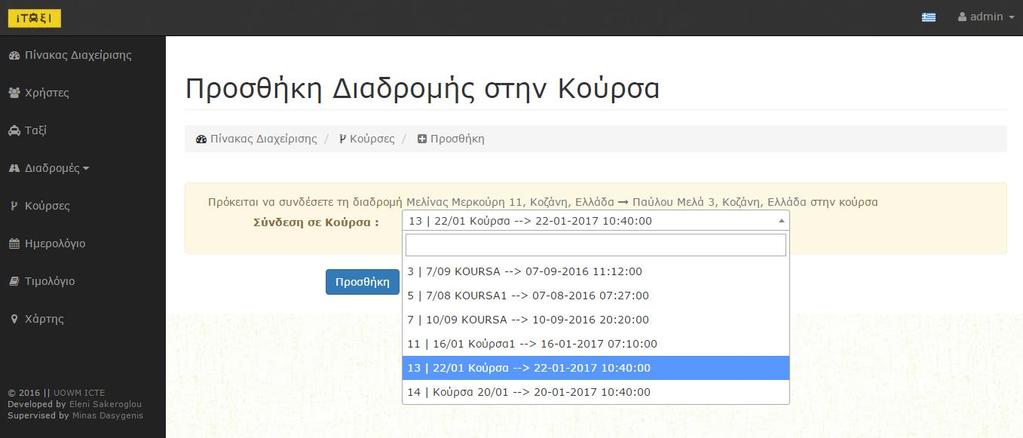
Task: Open the UOWM ICTE footer link
Action: [79, 393]
